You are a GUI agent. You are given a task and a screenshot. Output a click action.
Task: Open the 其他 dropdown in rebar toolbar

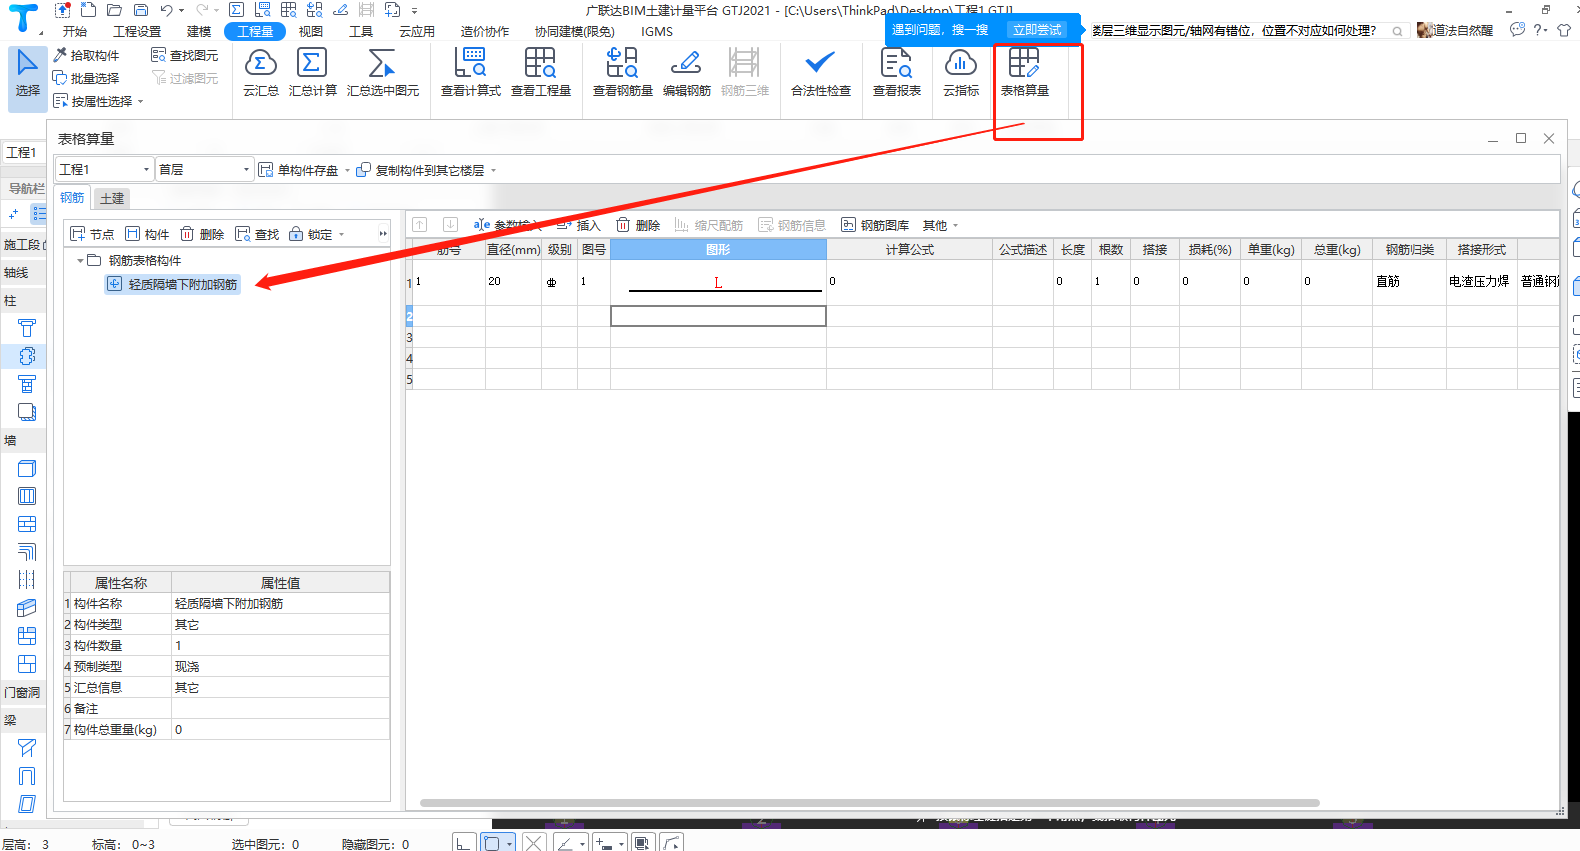click(955, 225)
